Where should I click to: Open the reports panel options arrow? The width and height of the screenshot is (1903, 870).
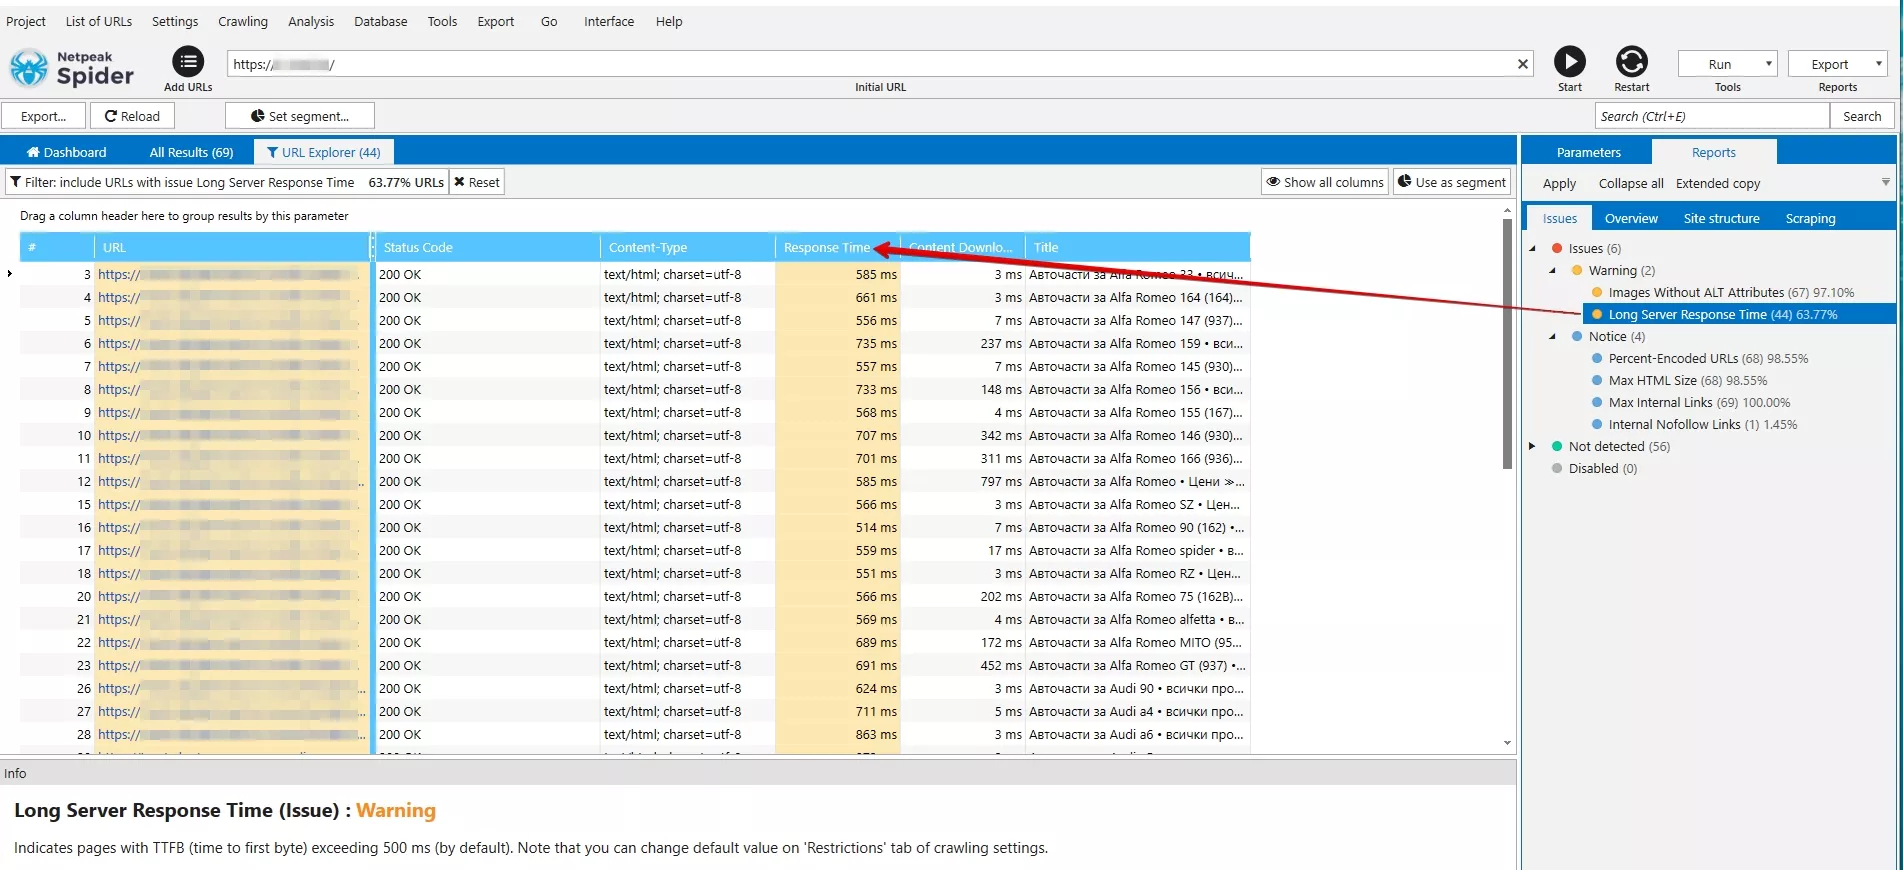(x=1886, y=182)
